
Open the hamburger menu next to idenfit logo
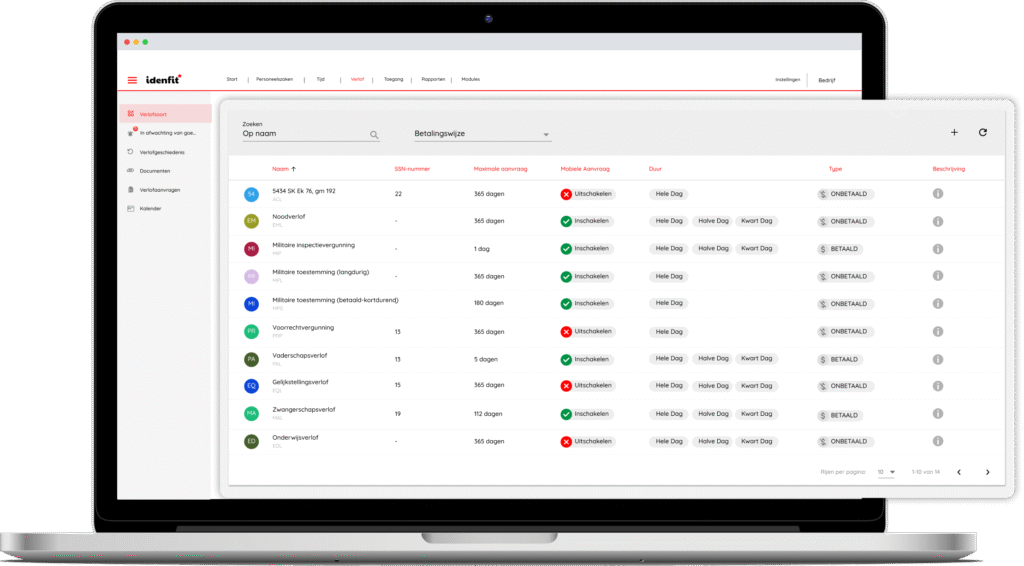pos(132,80)
